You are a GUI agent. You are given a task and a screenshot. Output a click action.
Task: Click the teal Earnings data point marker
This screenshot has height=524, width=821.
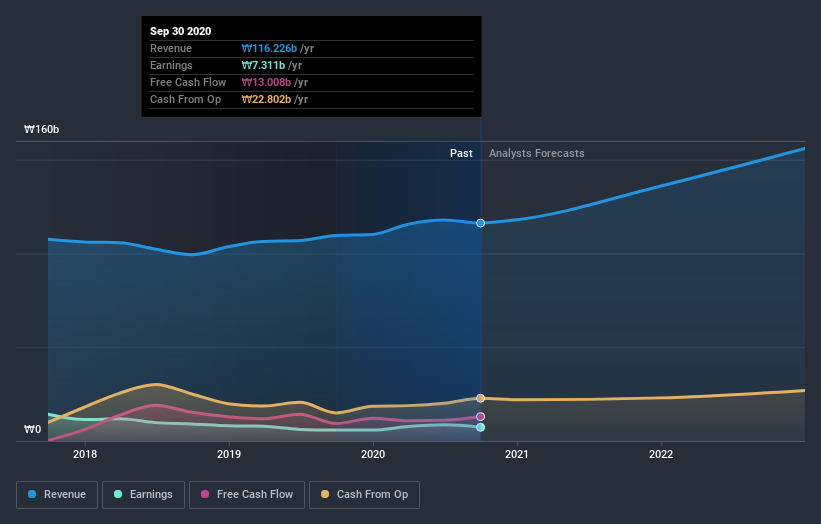(480, 427)
